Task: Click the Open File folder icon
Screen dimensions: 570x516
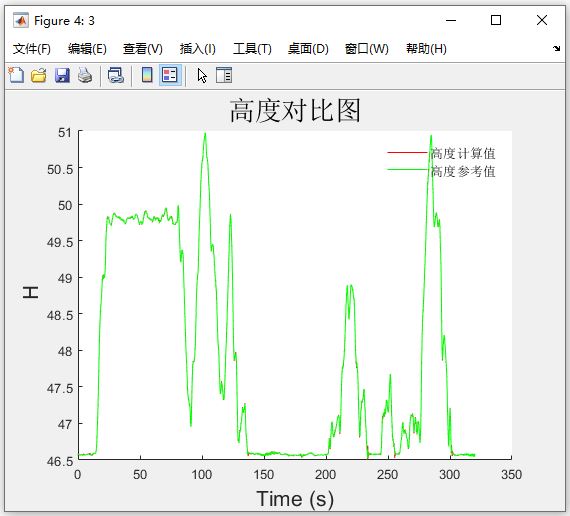Action: (x=39, y=75)
